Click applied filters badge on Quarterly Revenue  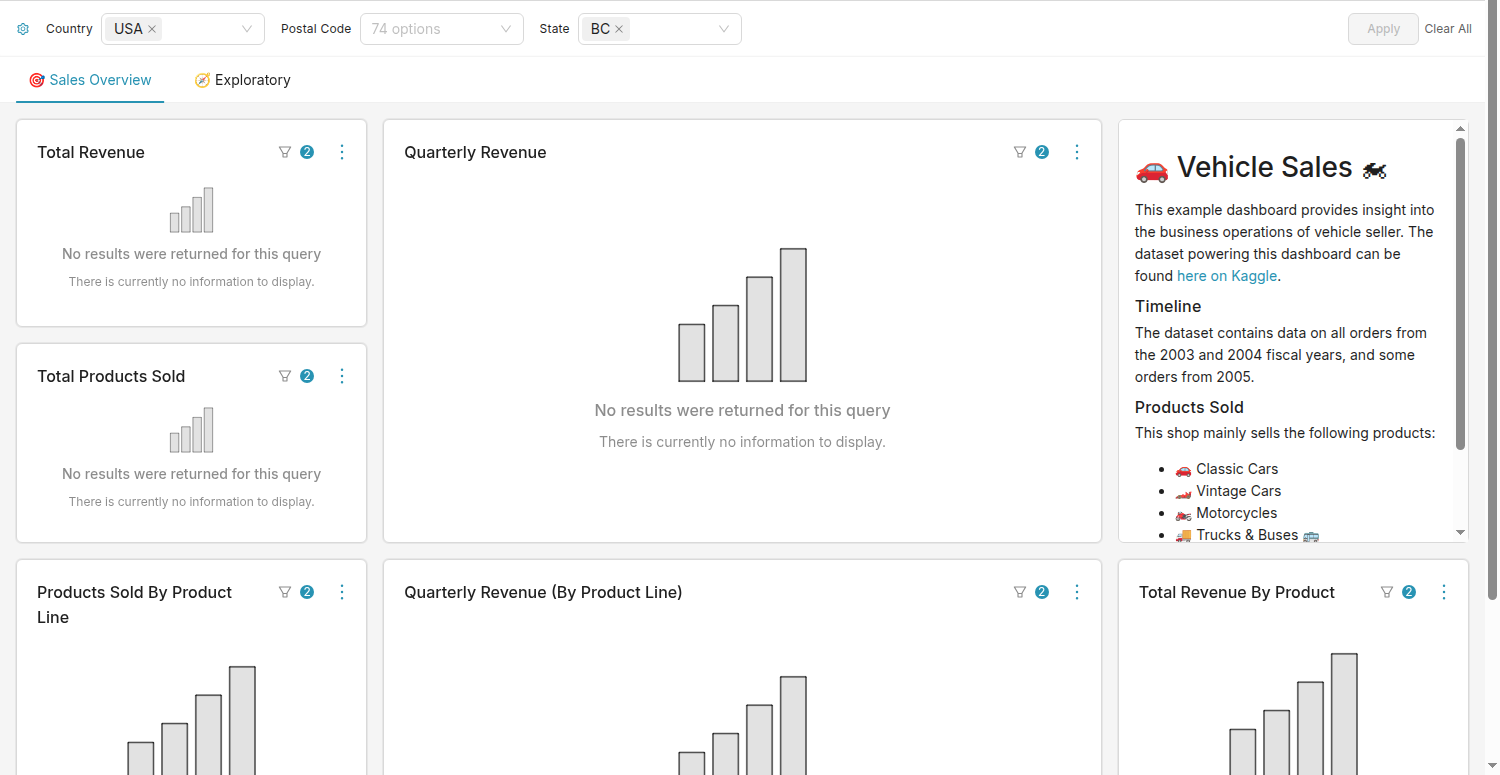click(1042, 152)
